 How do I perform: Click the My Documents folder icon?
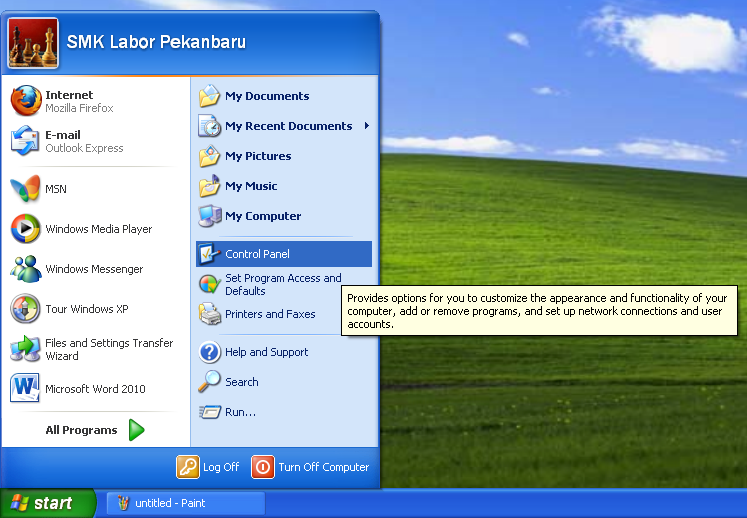point(210,96)
